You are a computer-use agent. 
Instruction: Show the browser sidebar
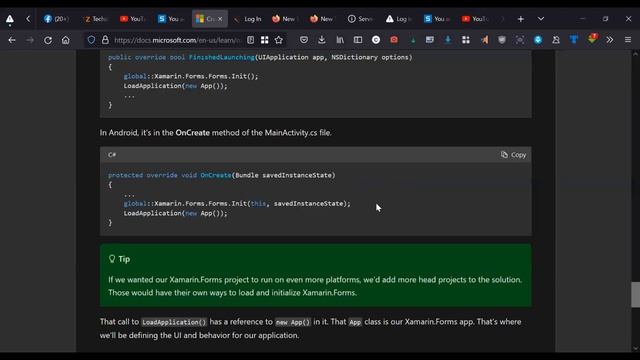tap(358, 40)
